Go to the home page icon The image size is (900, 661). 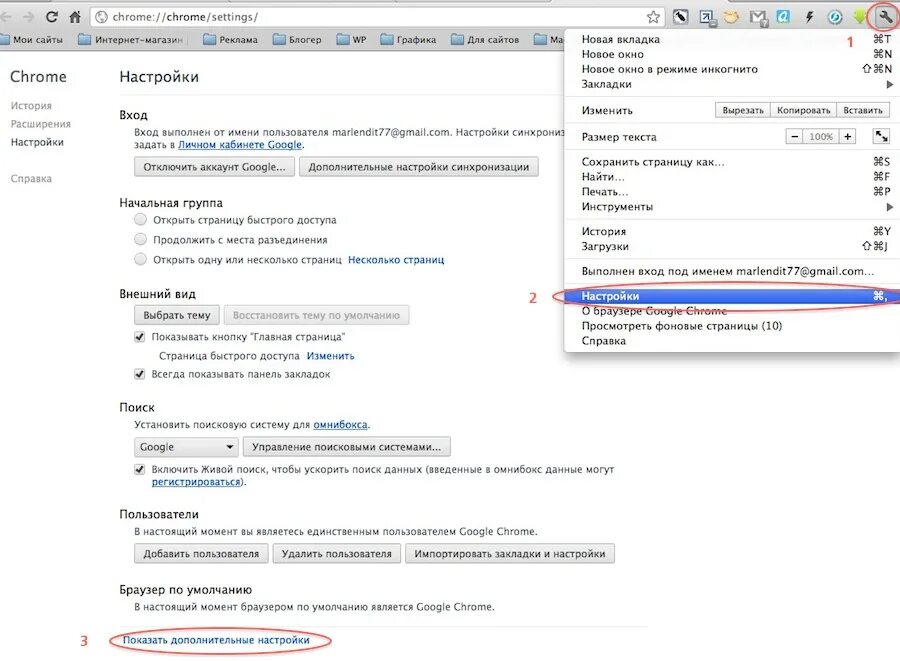(75, 17)
